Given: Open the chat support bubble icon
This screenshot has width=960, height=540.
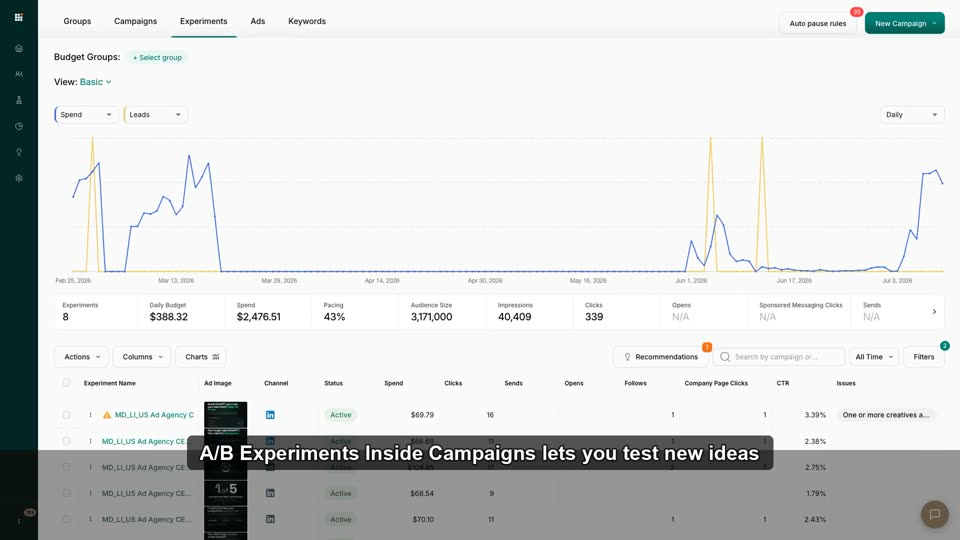Looking at the screenshot, I should click(x=934, y=514).
